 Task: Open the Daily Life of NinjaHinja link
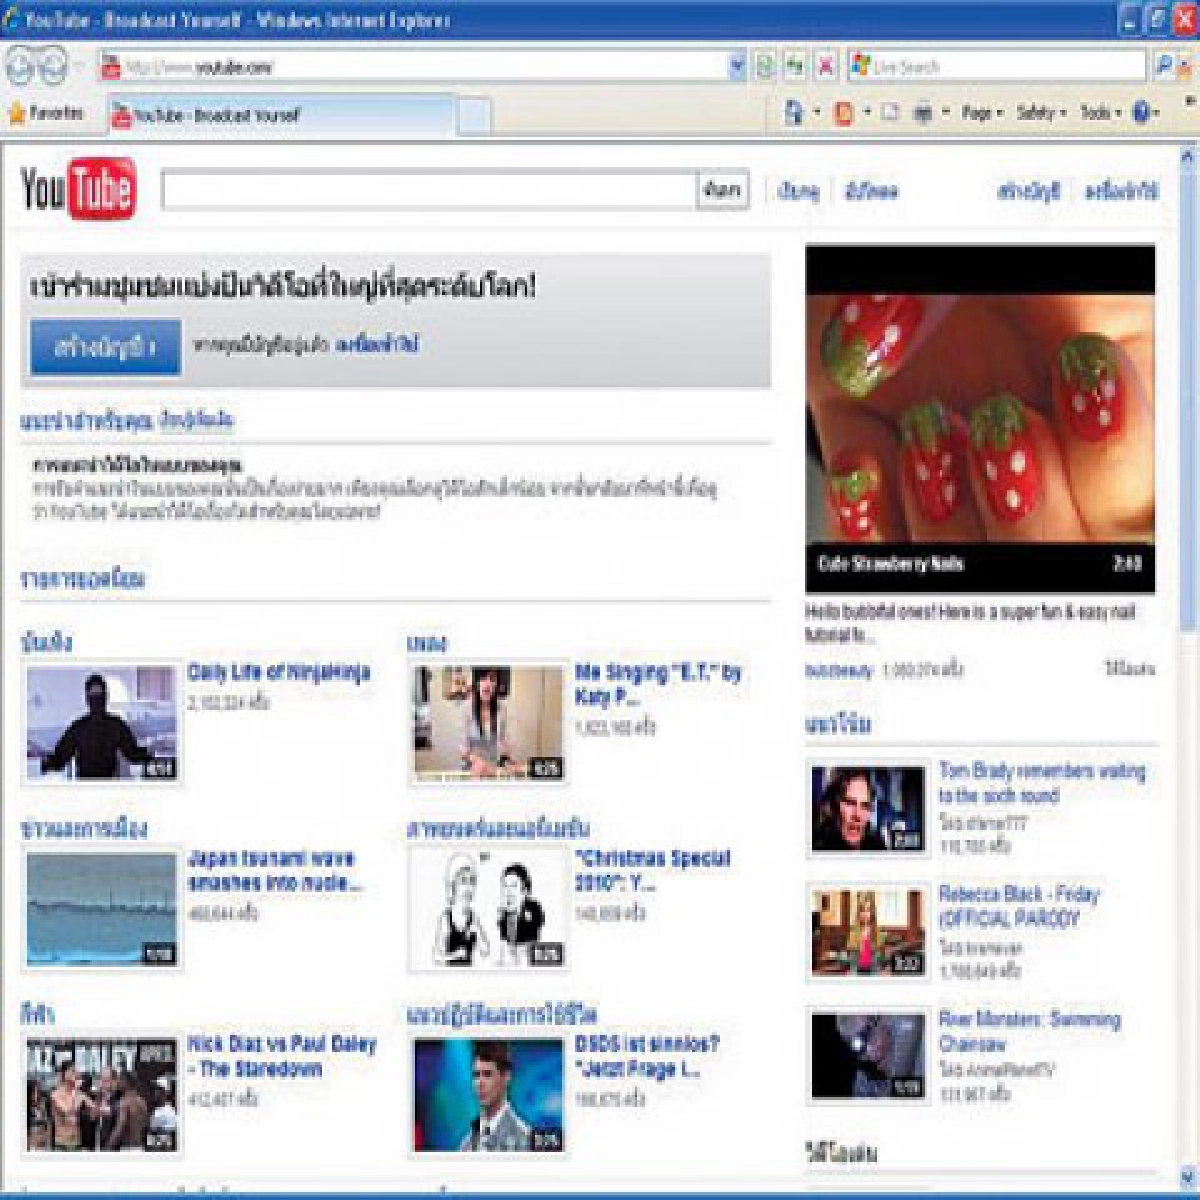click(279, 672)
